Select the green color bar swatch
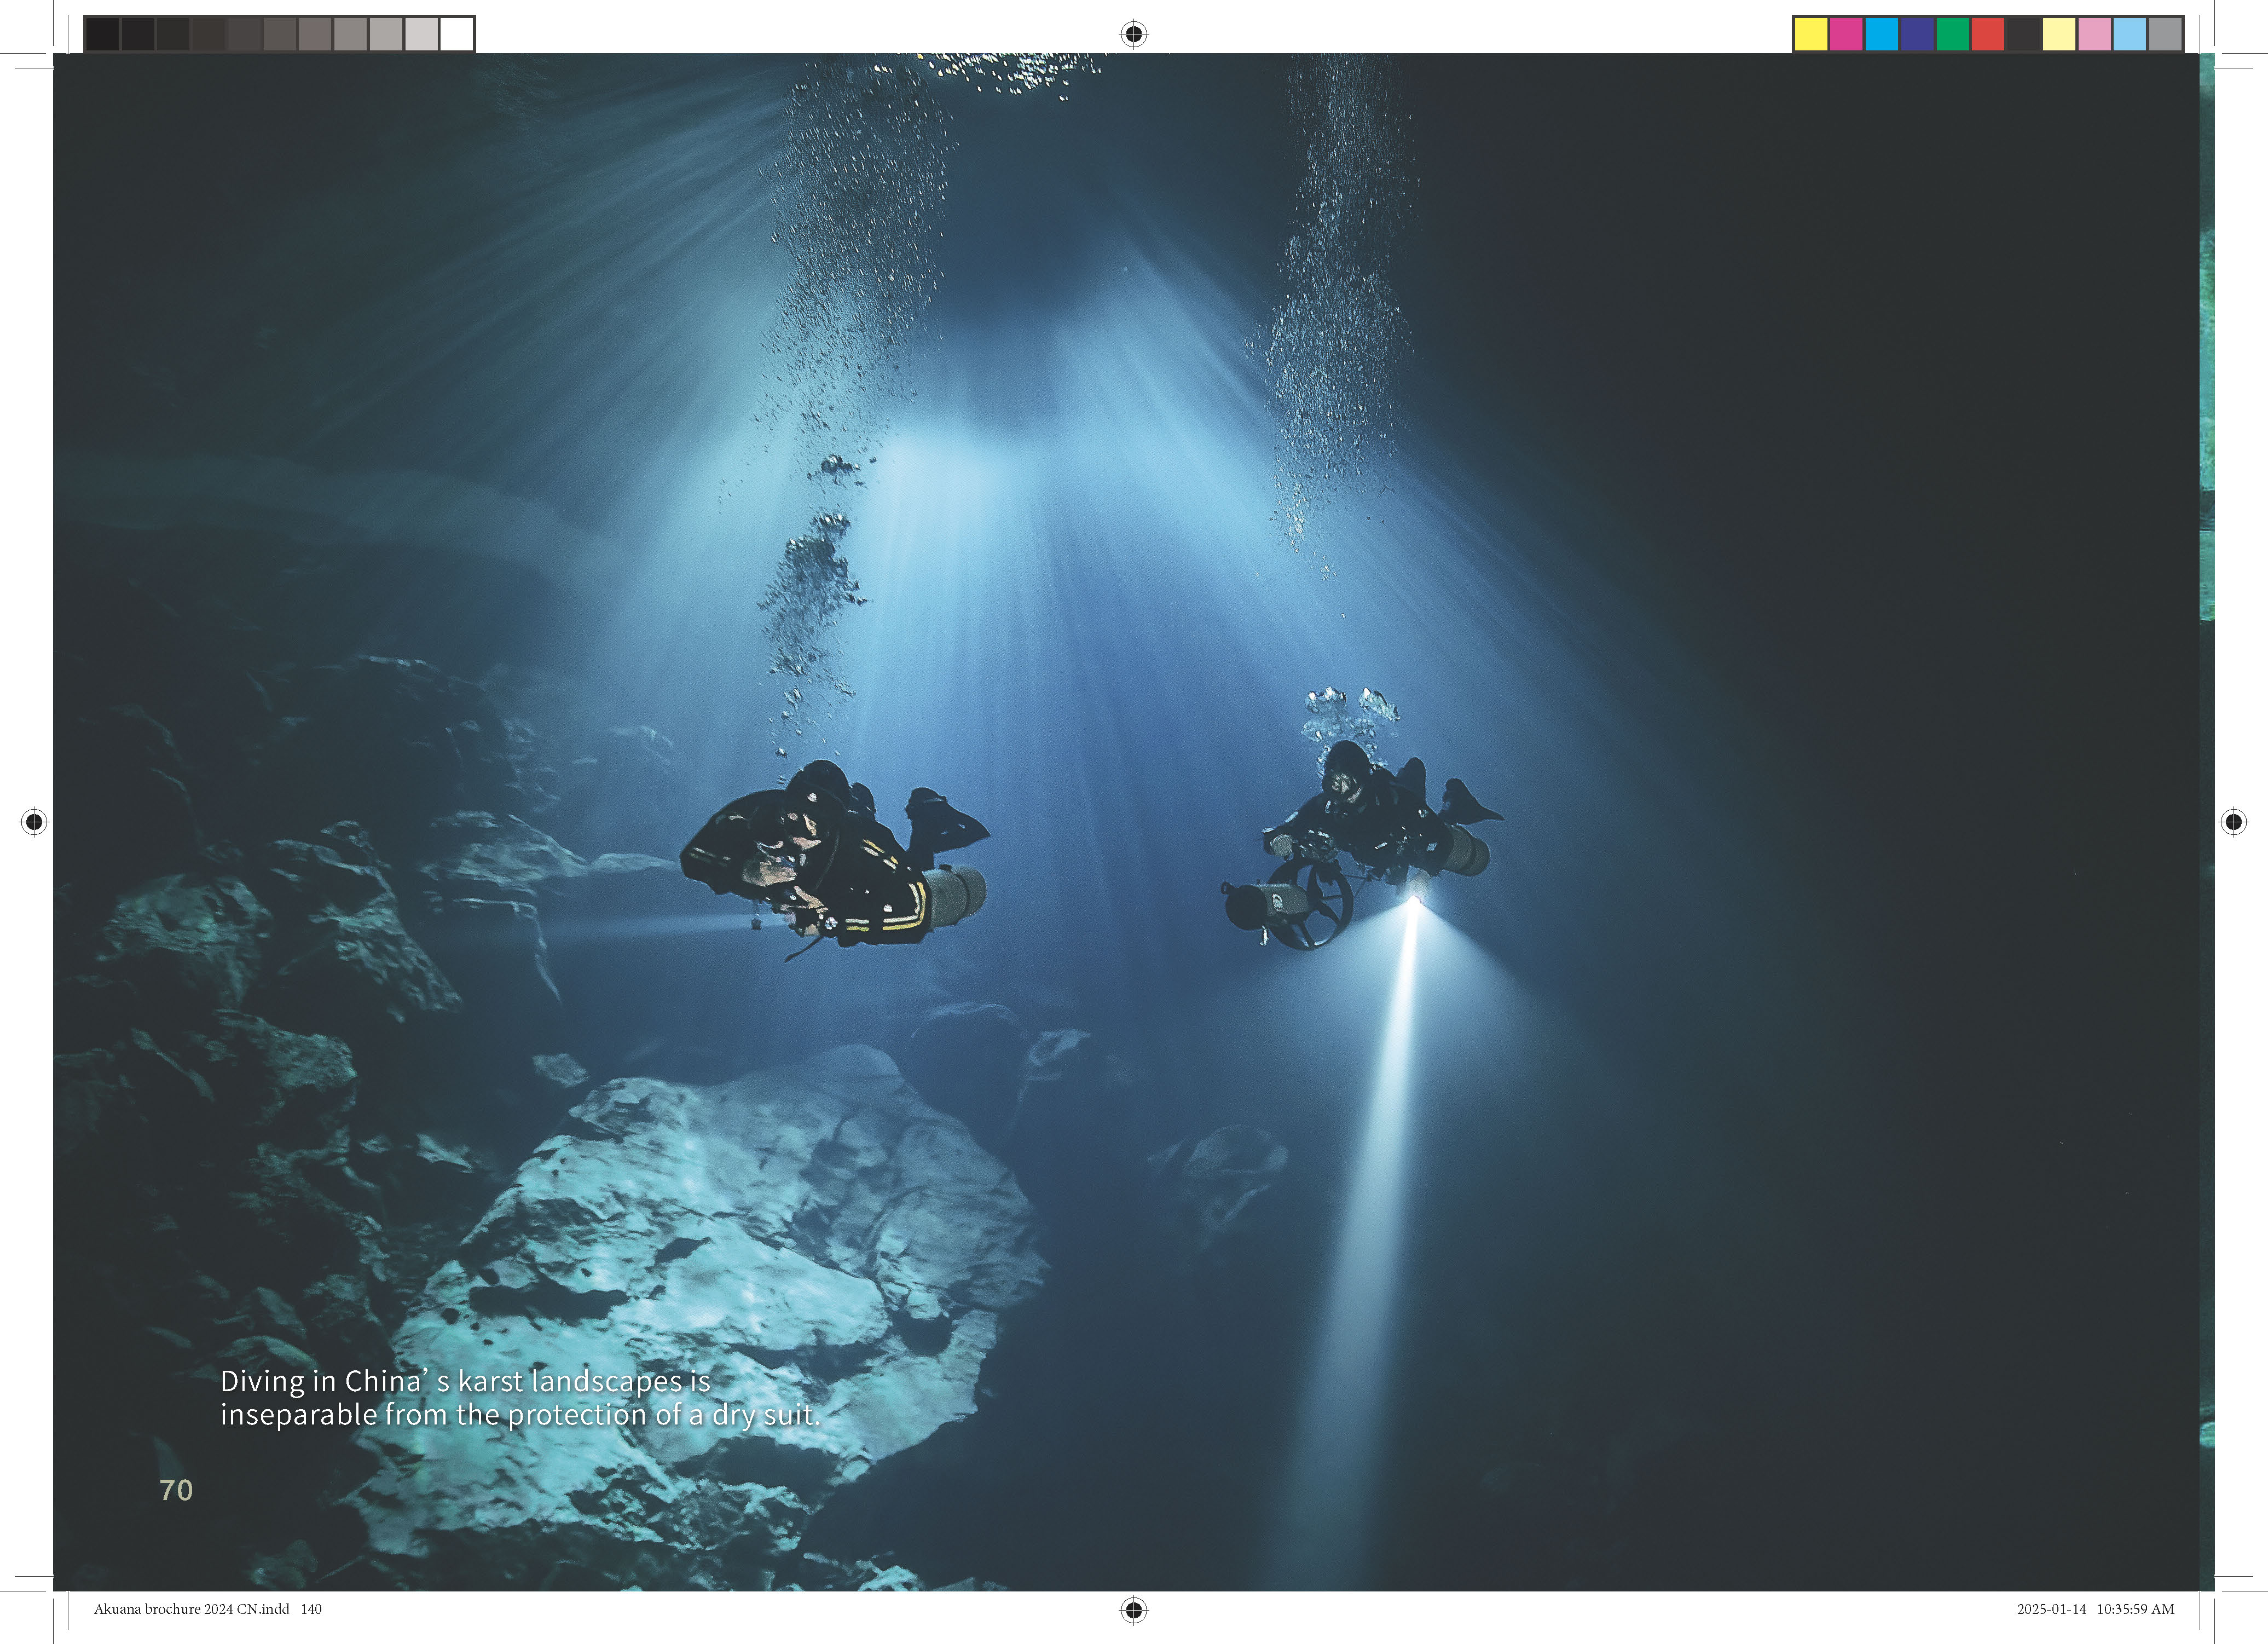 tap(1952, 34)
